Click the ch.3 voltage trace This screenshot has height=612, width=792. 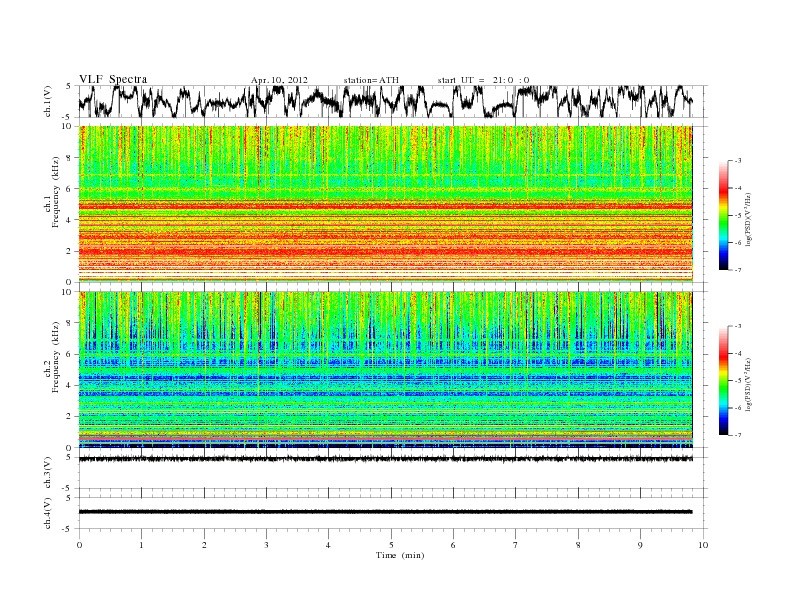pyautogui.click(x=385, y=459)
